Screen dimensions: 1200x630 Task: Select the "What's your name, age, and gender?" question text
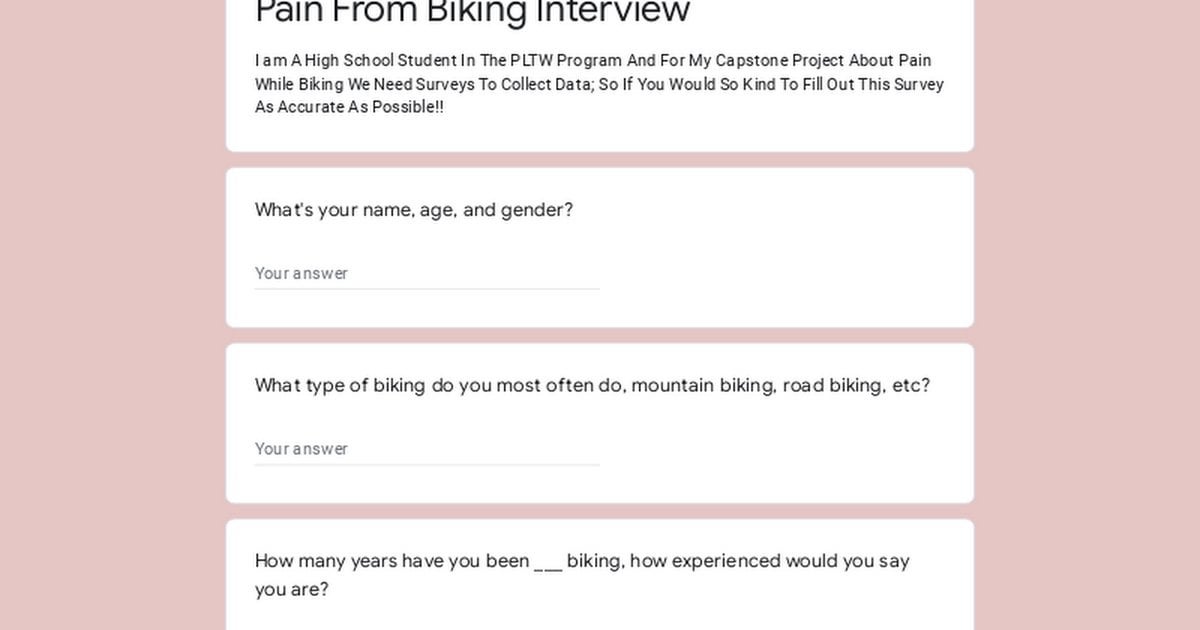pos(413,210)
